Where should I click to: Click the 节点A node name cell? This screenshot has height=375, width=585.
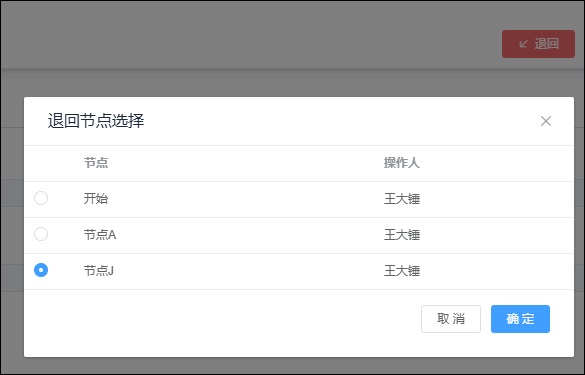pyautogui.click(x=100, y=235)
